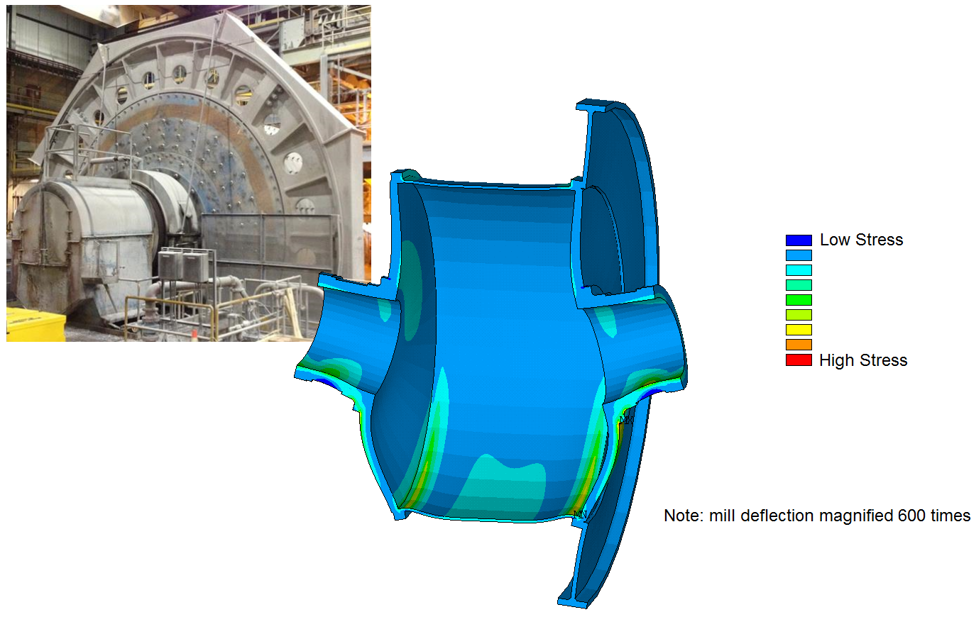The image size is (980, 617).
Task: Click the dark blue Low Stress legend swatch
Action: tap(798, 240)
